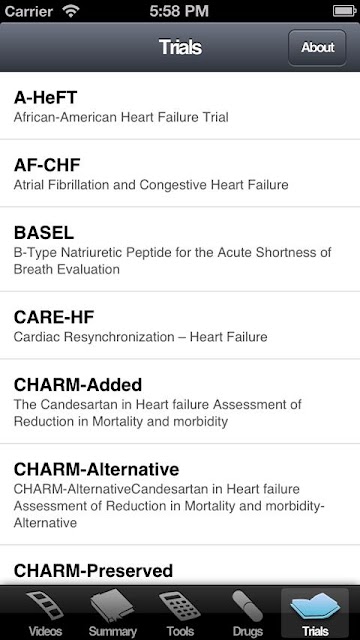Tap the Trials open book icon
Screen dimensions: 360x640
315,606
